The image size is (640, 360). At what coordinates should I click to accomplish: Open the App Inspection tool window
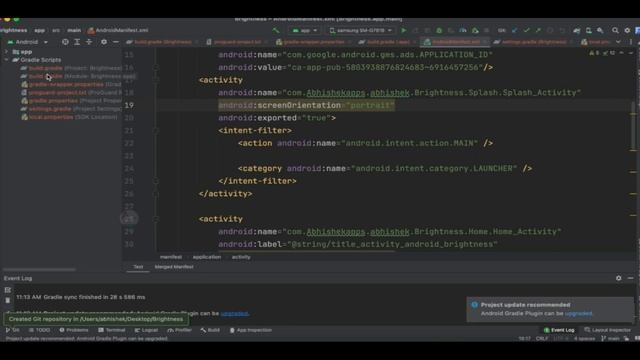[x=251, y=330]
